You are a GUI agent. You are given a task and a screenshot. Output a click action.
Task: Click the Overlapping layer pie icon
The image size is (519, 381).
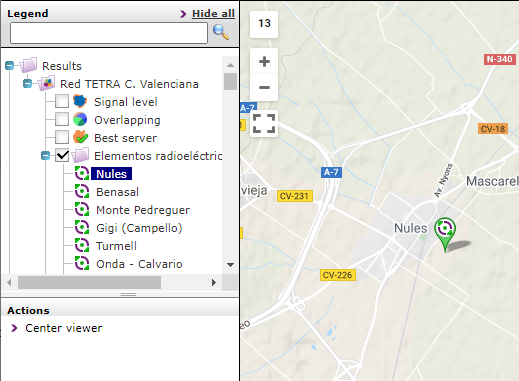(80, 119)
